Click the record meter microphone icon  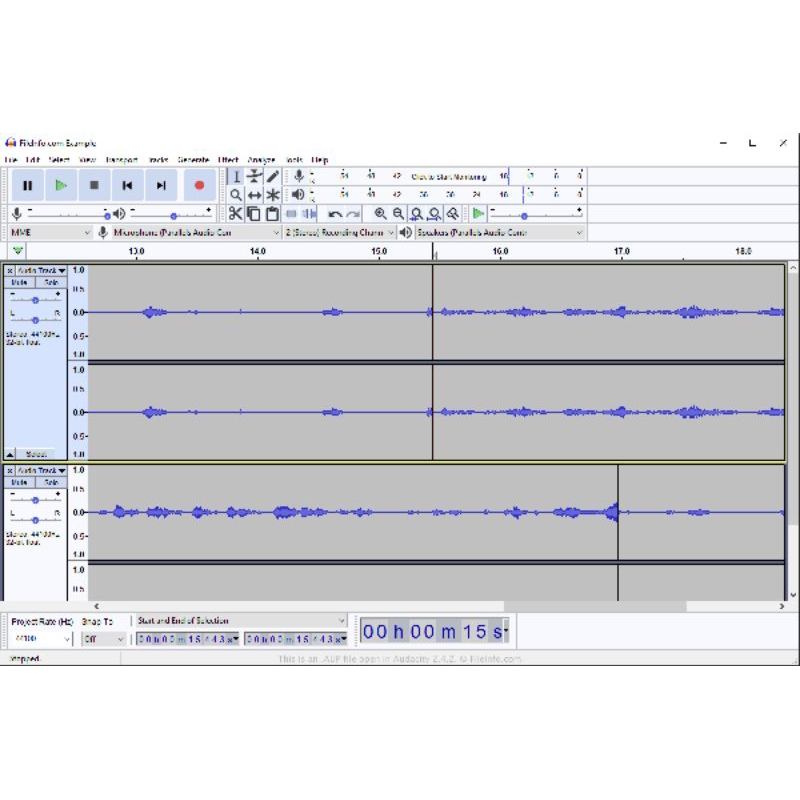coord(299,176)
